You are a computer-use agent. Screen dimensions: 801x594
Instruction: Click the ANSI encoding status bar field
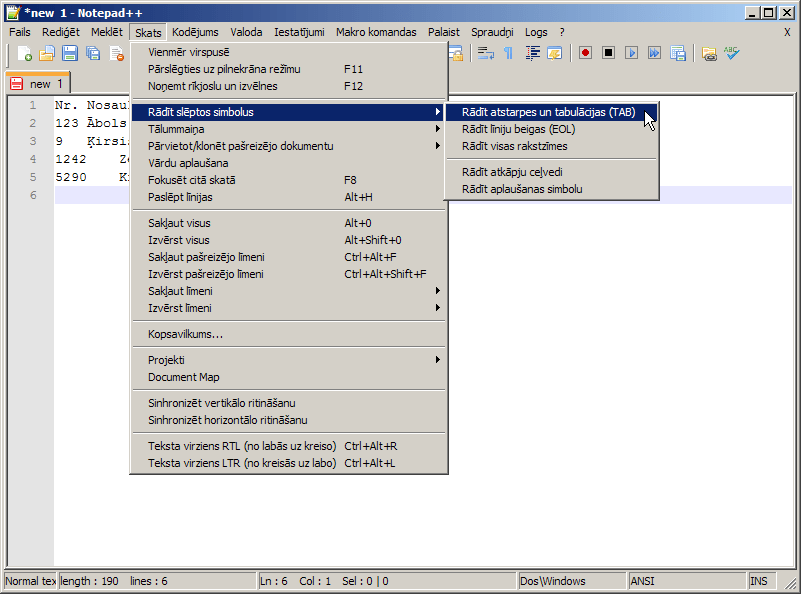(x=687, y=581)
